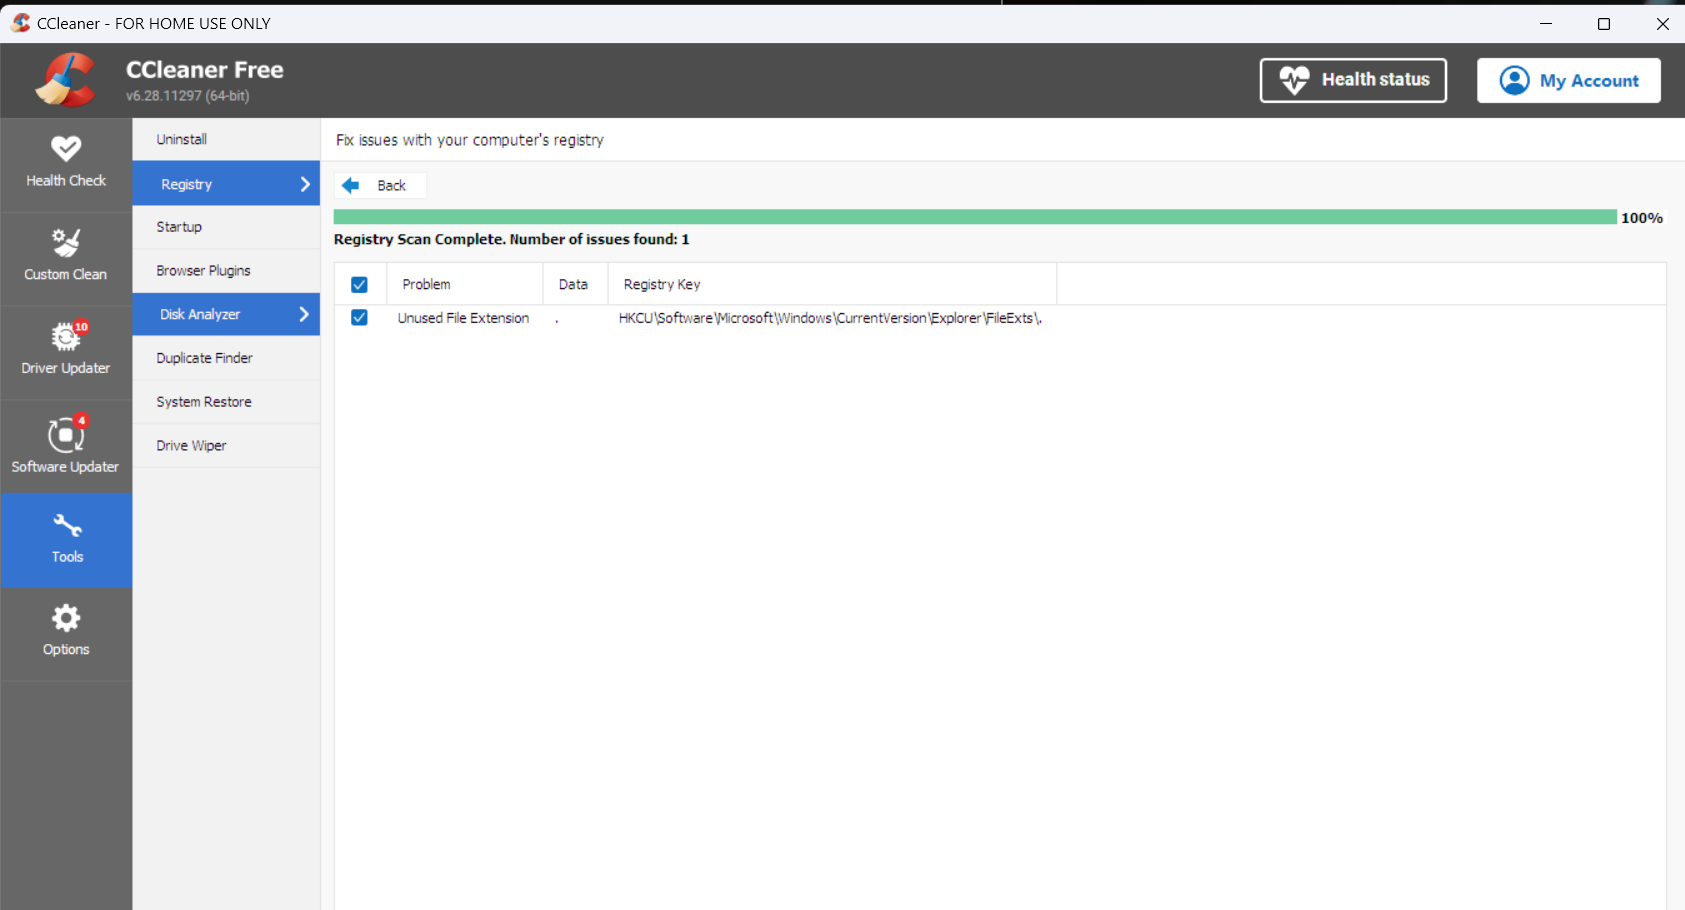
Task: Click the Health status button
Action: point(1353,80)
